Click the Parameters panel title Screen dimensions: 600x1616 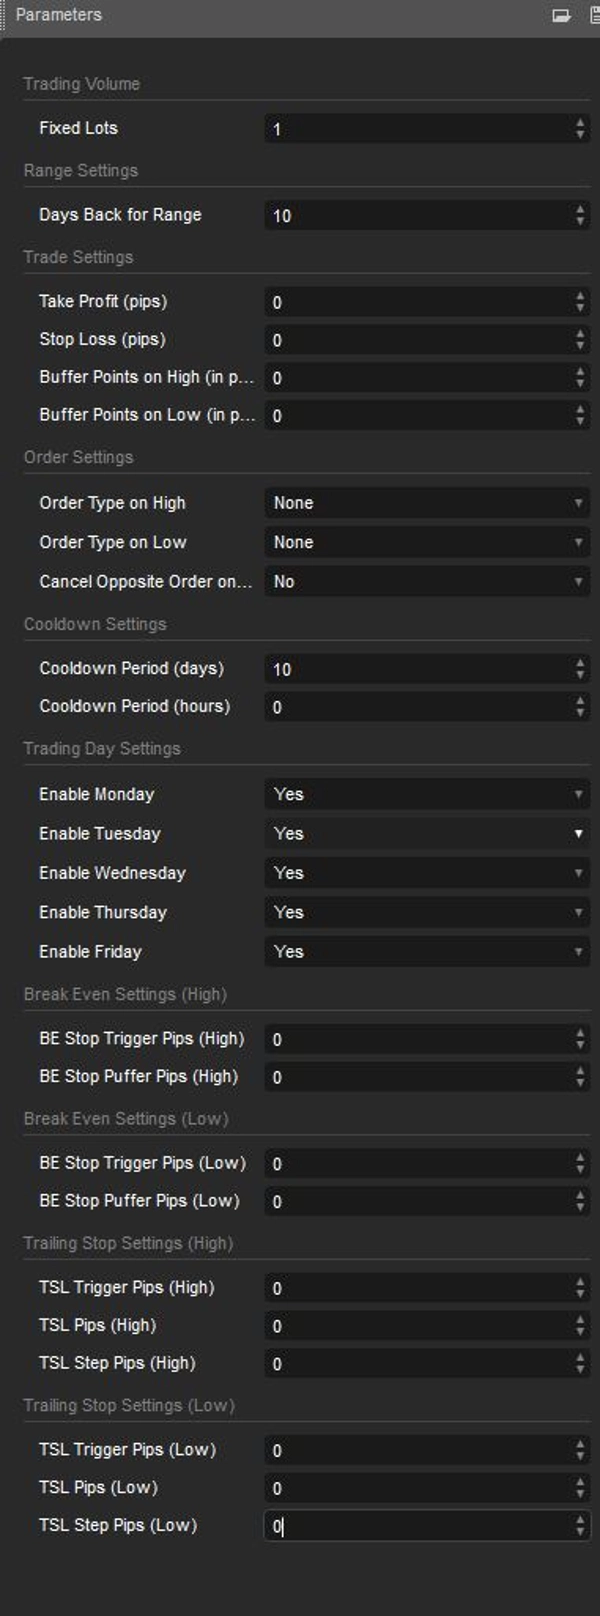point(59,15)
